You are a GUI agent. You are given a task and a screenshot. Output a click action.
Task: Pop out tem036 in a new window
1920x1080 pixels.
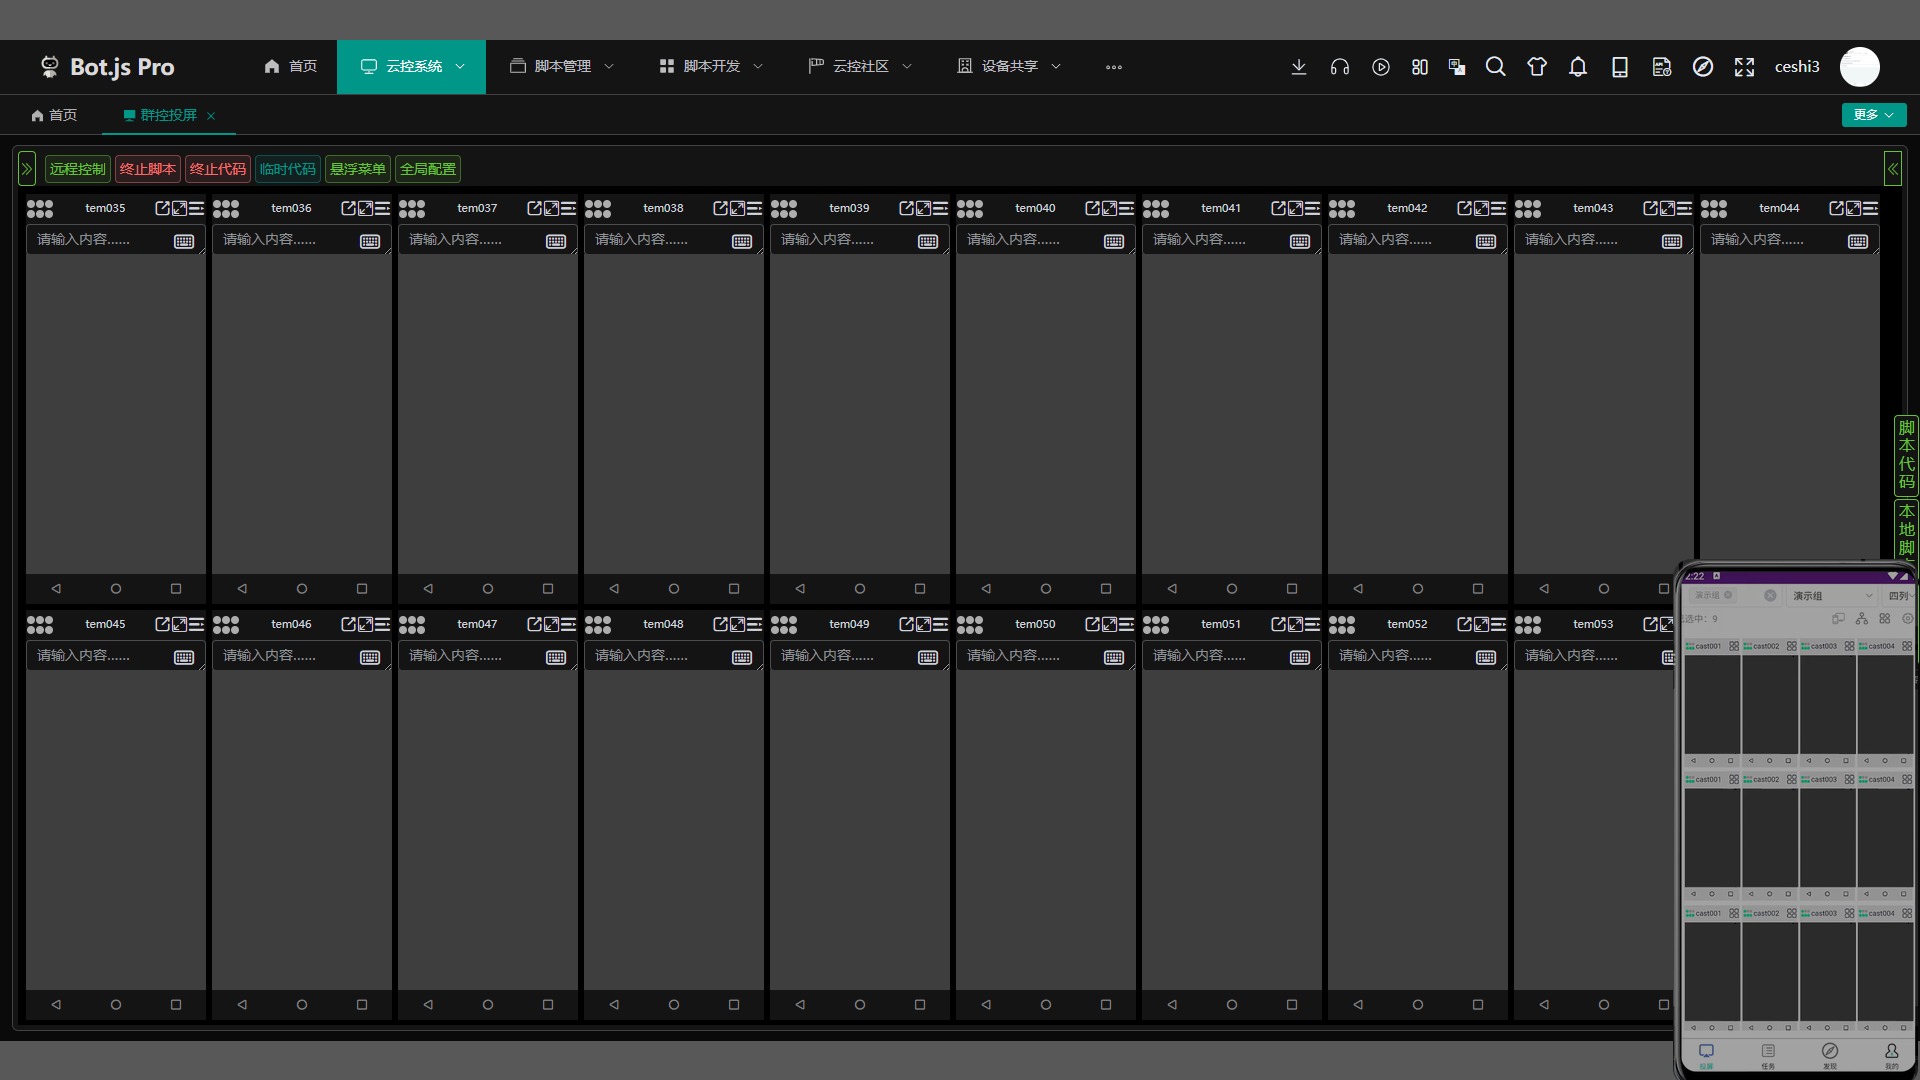348,208
